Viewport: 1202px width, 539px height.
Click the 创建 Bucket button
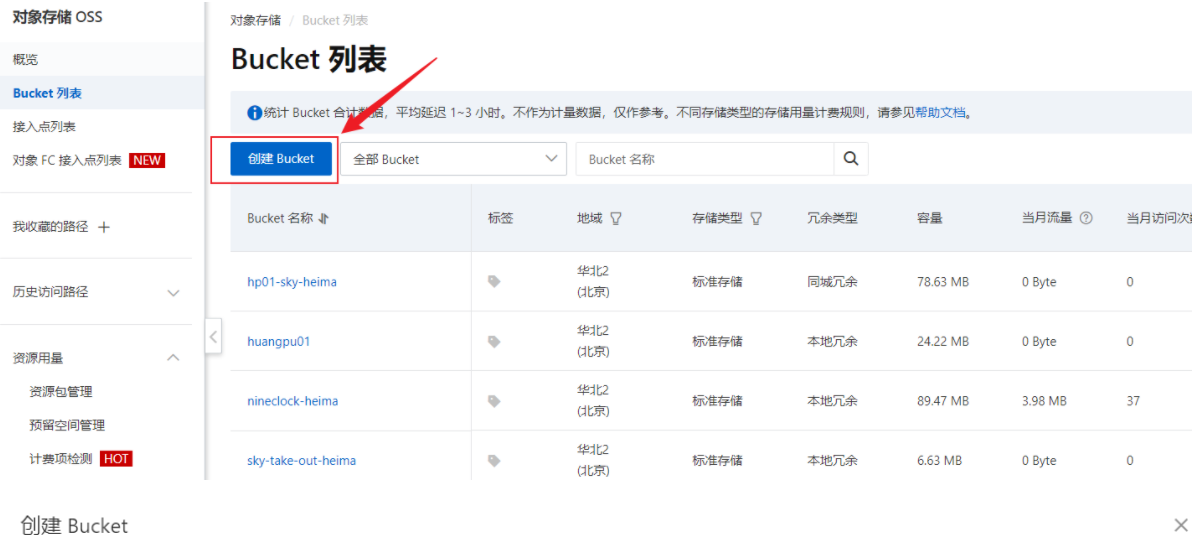(281, 159)
